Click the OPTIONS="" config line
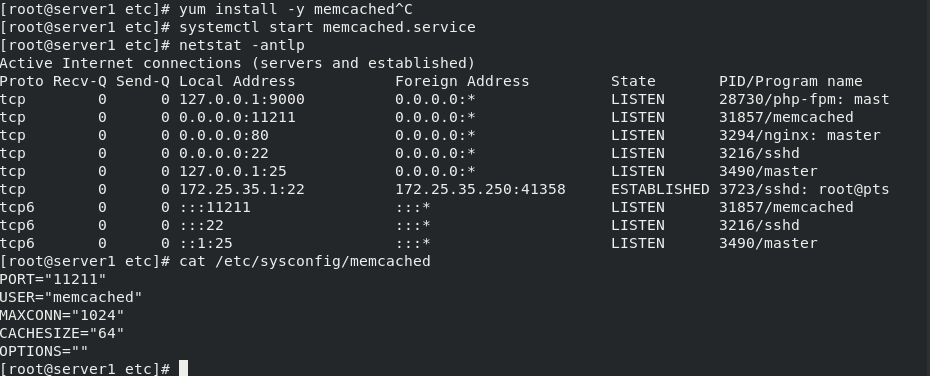The image size is (930, 376). (44, 351)
